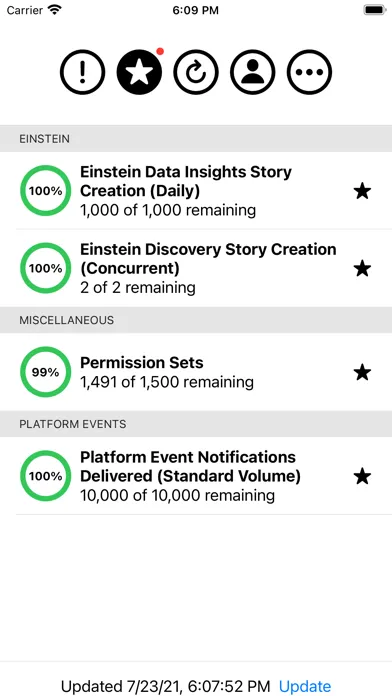Toggle the Permission Sets favorite star

362,372
